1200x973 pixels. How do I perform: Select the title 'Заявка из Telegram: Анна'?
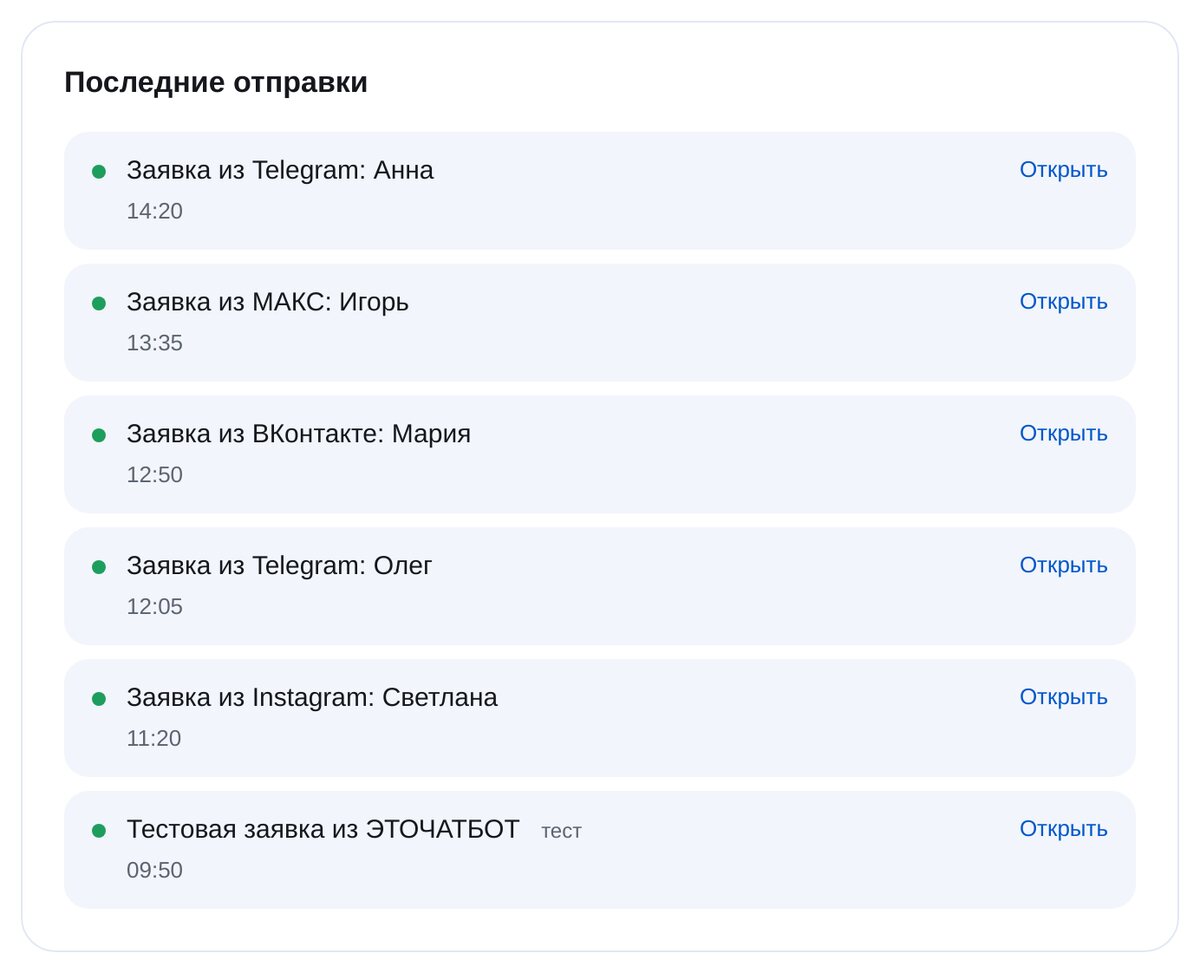[280, 171]
